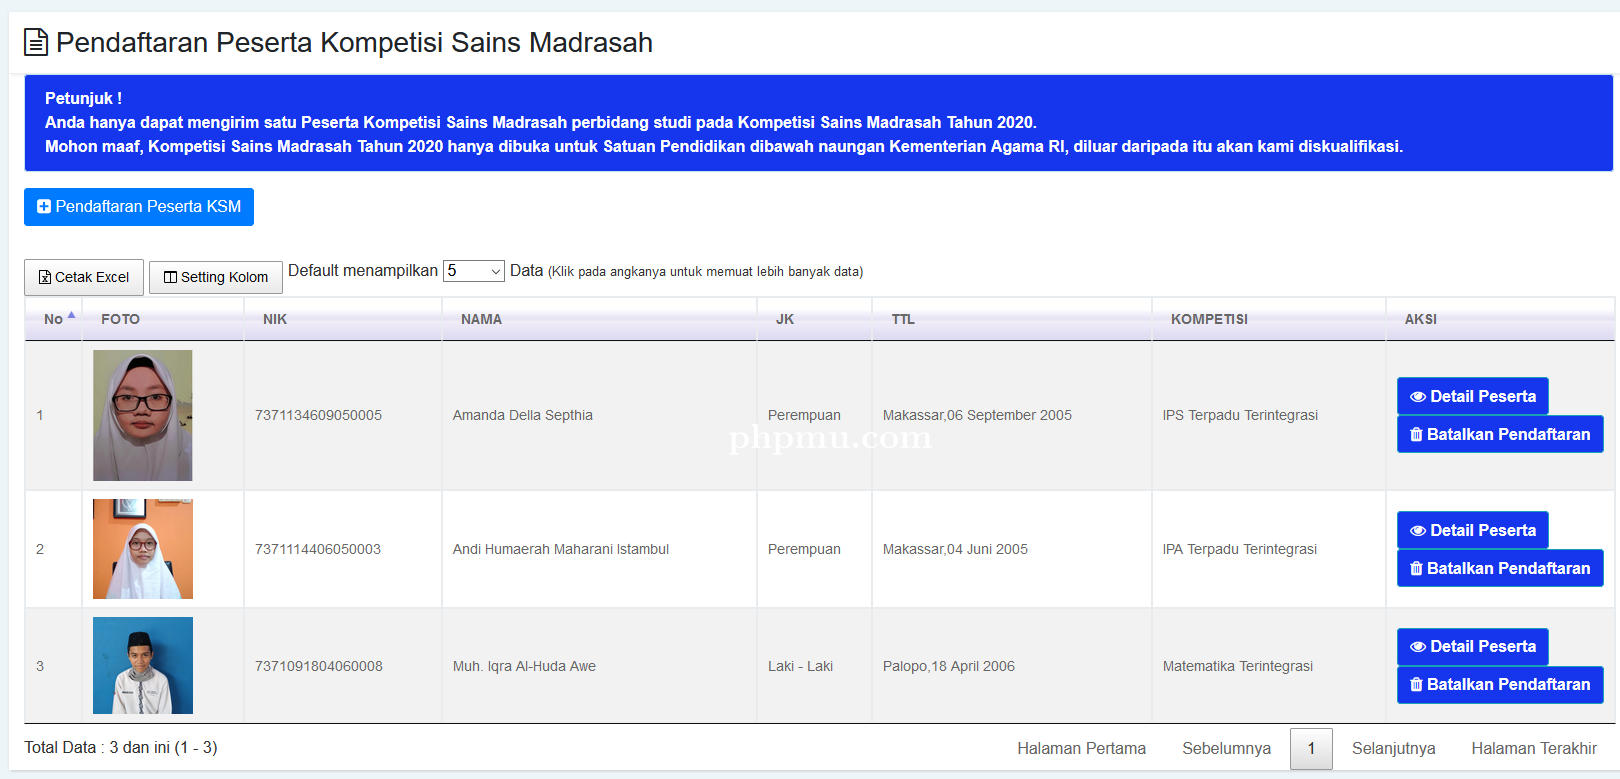Viewport: 1620px width, 779px height.
Task: Export table using Cetak Excel
Action: (84, 277)
